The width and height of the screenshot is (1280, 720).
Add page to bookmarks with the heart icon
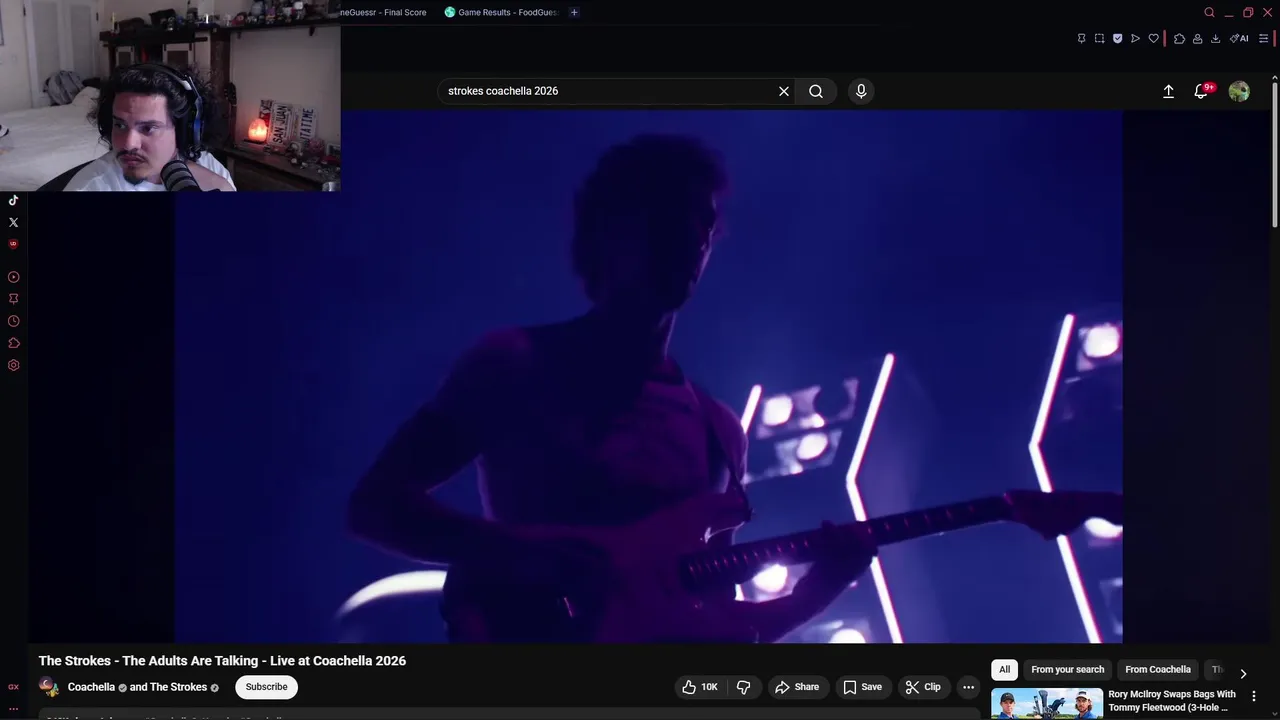pos(1153,38)
